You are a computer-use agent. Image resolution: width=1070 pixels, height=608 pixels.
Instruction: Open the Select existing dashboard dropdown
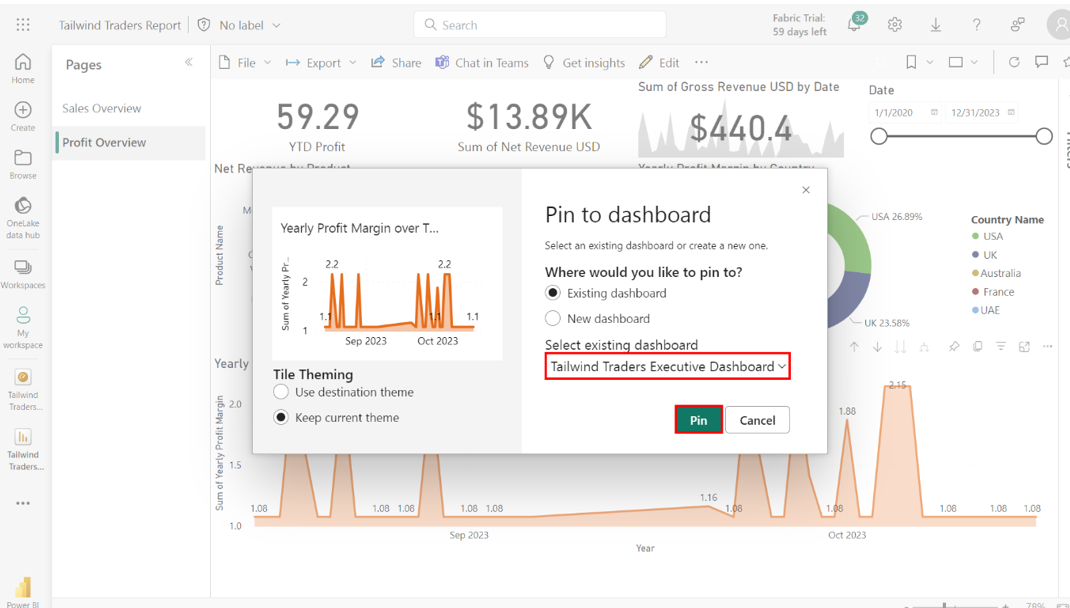(x=667, y=367)
